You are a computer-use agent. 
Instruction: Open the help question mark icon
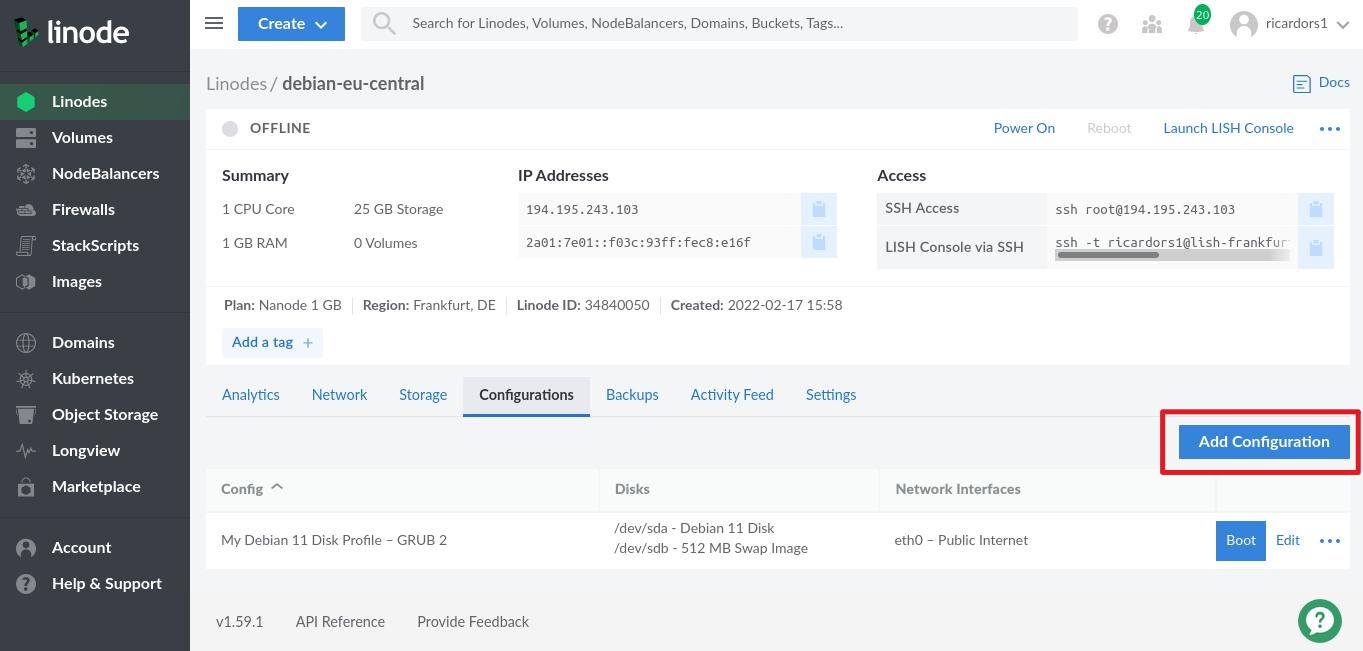tap(1108, 24)
